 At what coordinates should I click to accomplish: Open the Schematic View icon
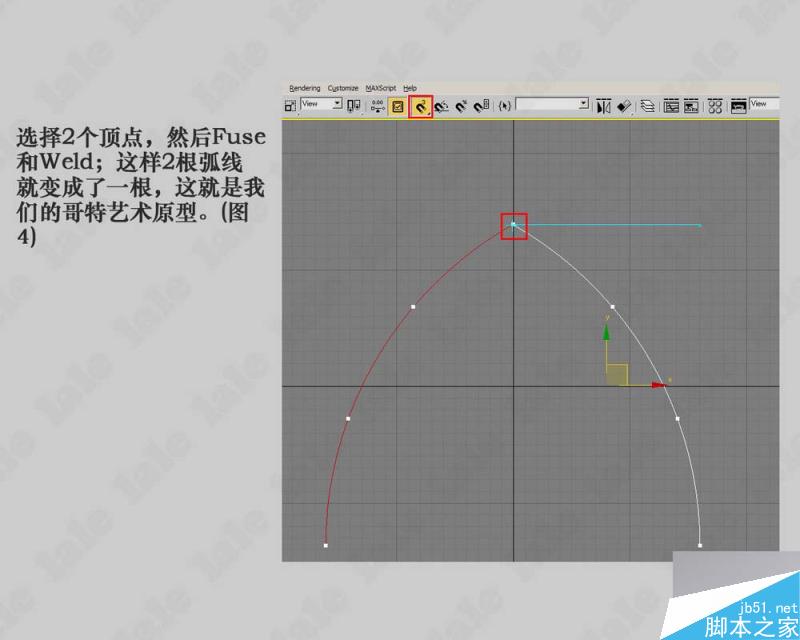pyautogui.click(x=690, y=104)
